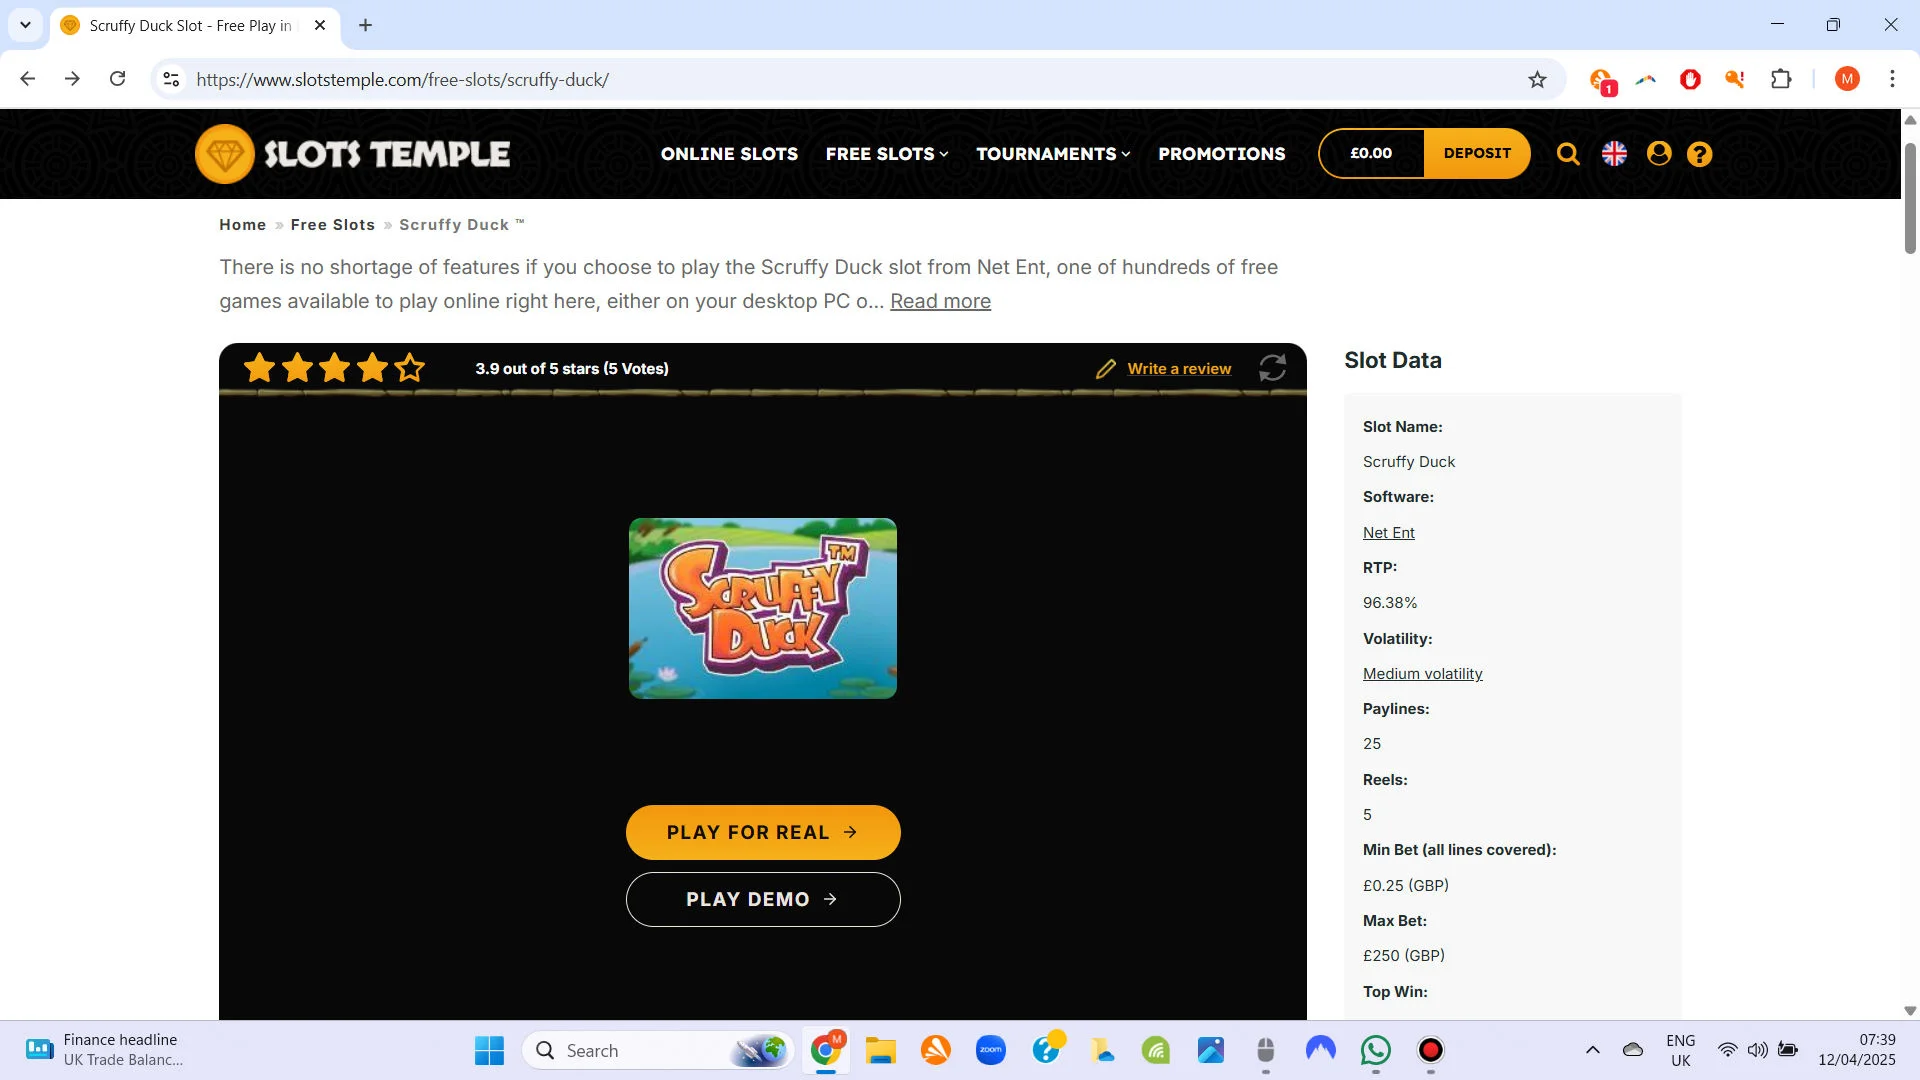Open File Explorer from the taskbar
This screenshot has width=1920, height=1080.
pyautogui.click(x=880, y=1050)
